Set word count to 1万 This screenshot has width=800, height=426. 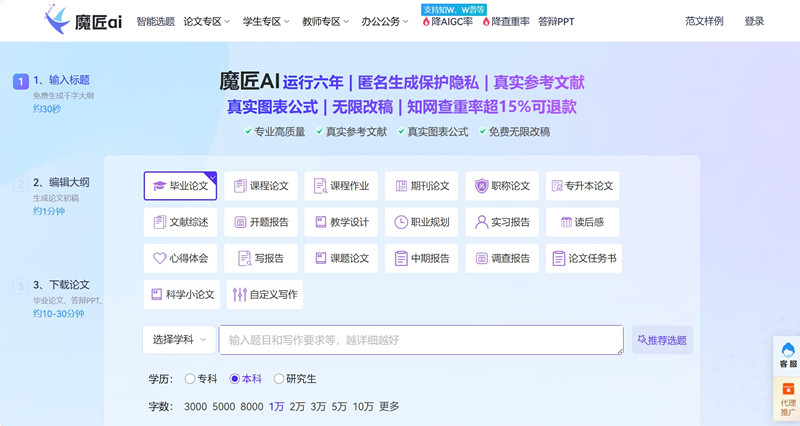pyautogui.click(x=277, y=407)
